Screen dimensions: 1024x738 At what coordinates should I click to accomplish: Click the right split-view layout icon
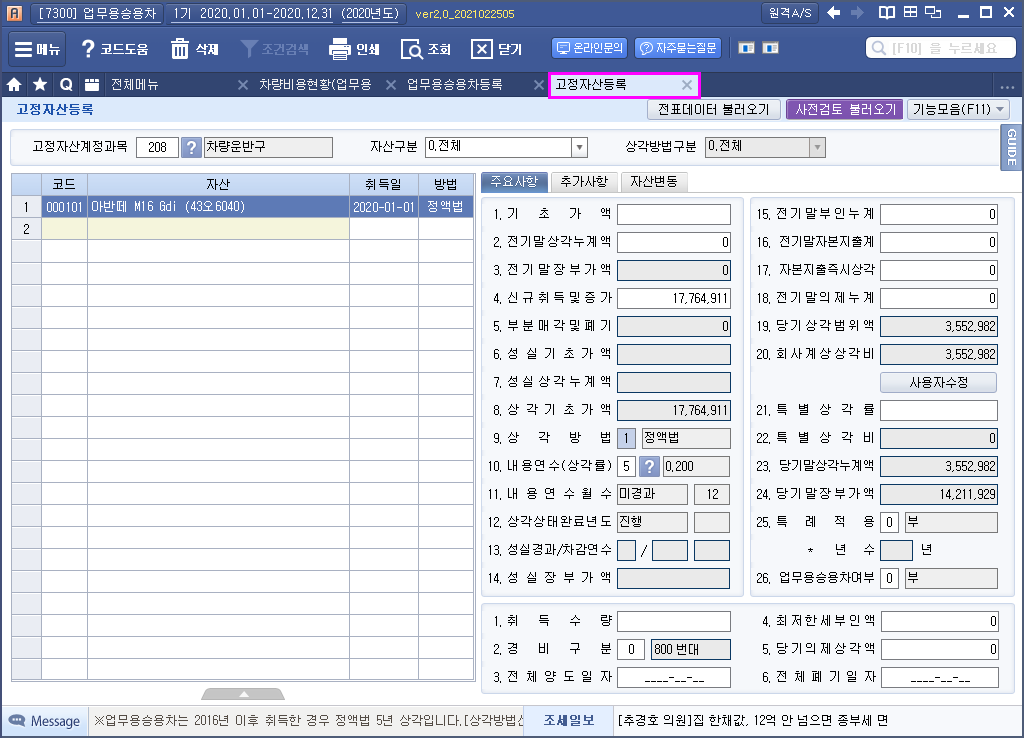pyautogui.click(x=771, y=48)
